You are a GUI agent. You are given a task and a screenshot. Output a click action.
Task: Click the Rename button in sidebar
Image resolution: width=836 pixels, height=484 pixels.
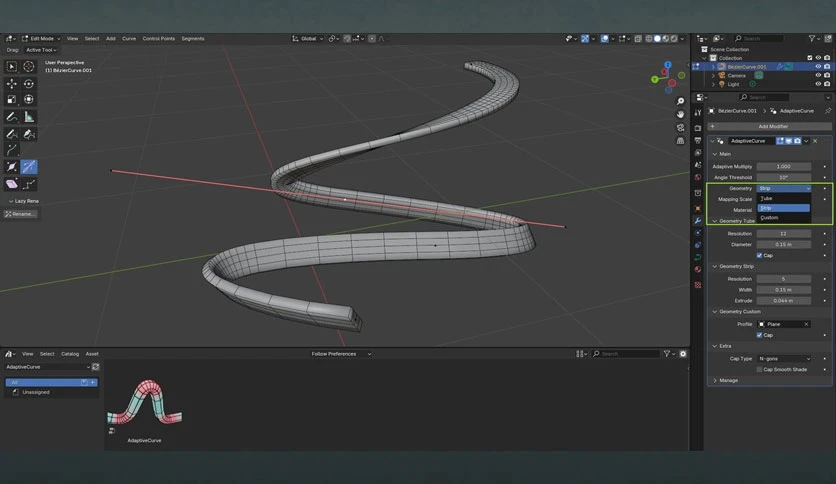(20, 214)
